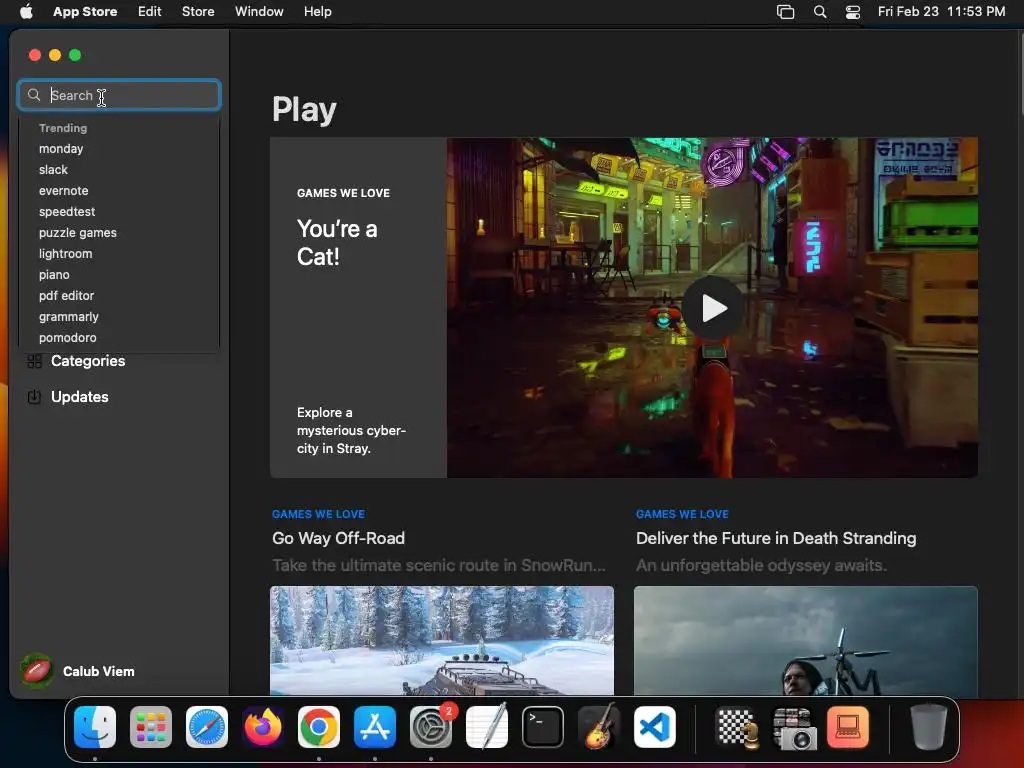Open the 'Go Way Off-Road' story
This screenshot has width=1024, height=768.
338,538
